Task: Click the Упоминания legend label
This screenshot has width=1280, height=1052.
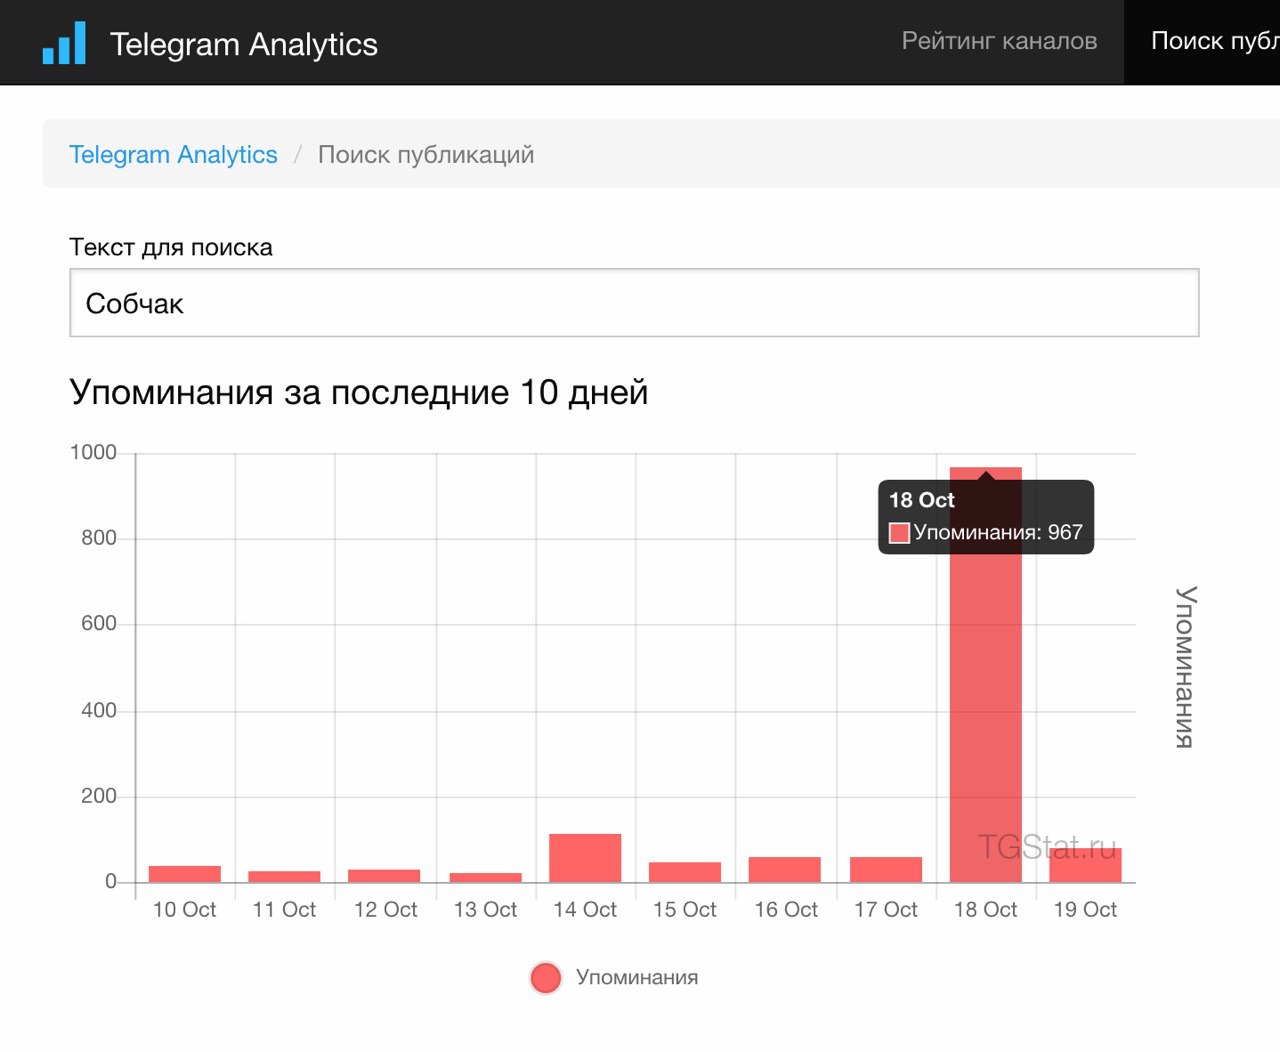Action: pyautogui.click(x=637, y=977)
